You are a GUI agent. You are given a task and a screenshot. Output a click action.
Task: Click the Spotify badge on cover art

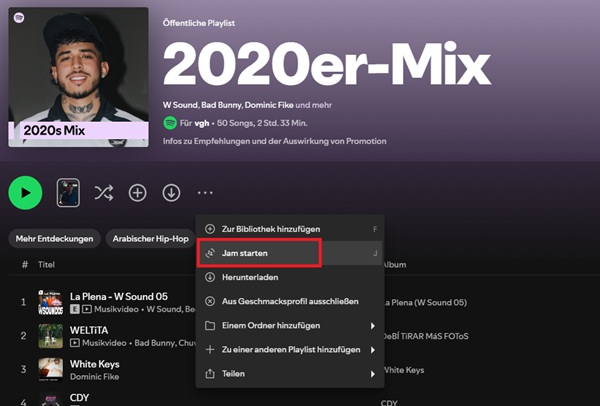pyautogui.click(x=19, y=18)
